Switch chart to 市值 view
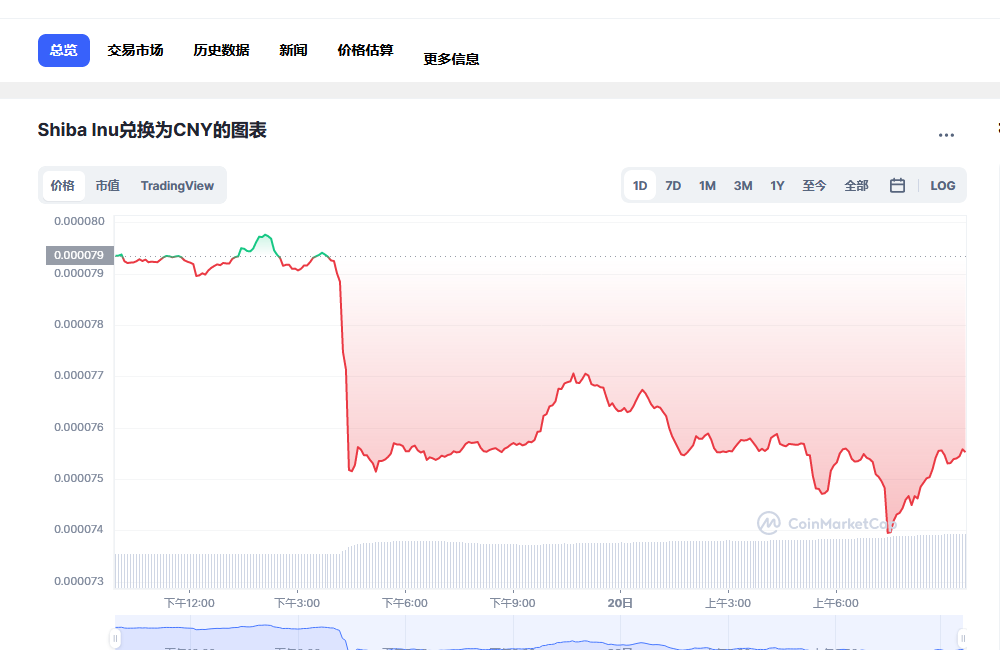 [x=107, y=185]
